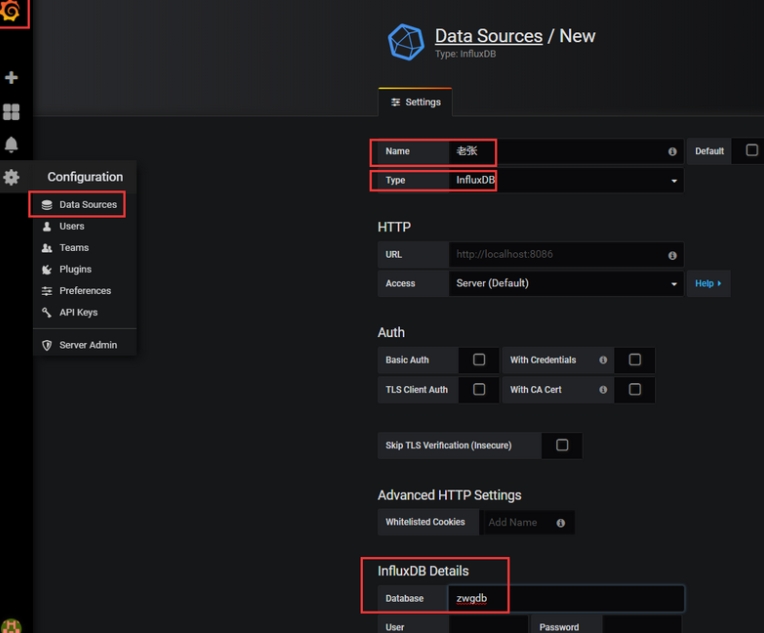The width and height of the screenshot is (764, 633).
Task: Switch to the Settings tab
Action: tap(416, 102)
